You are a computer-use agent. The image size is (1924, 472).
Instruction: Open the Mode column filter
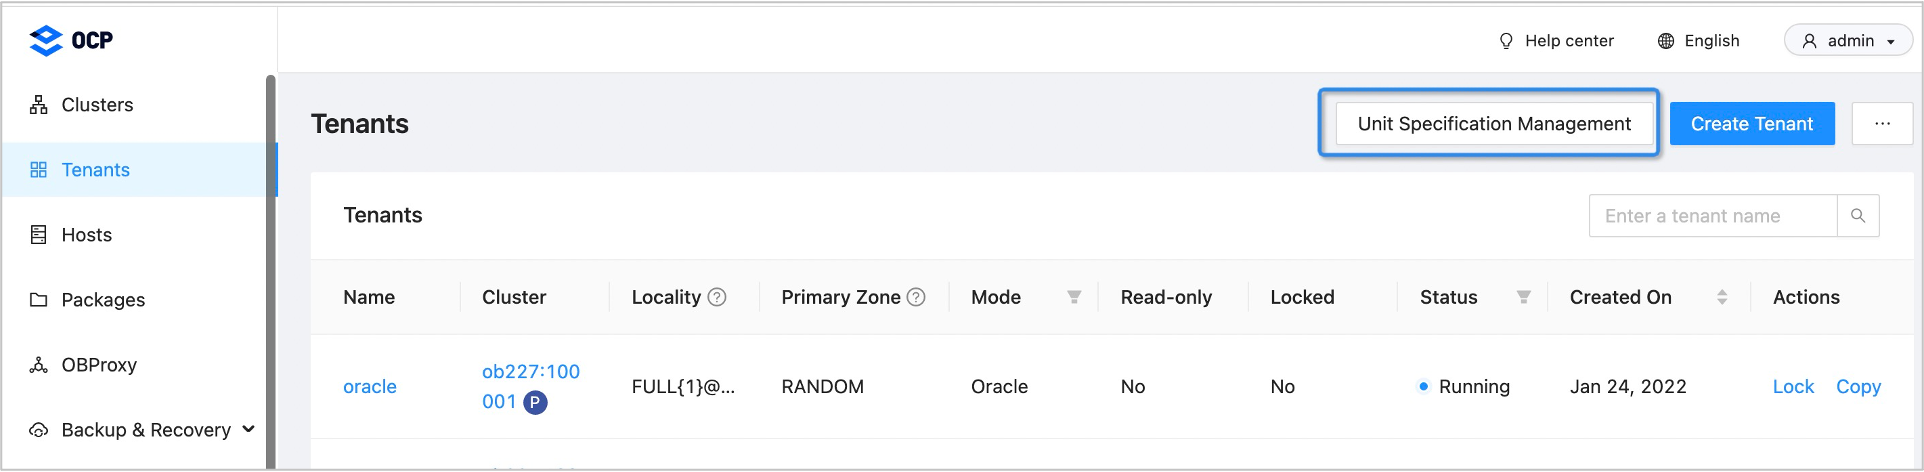click(x=1074, y=297)
